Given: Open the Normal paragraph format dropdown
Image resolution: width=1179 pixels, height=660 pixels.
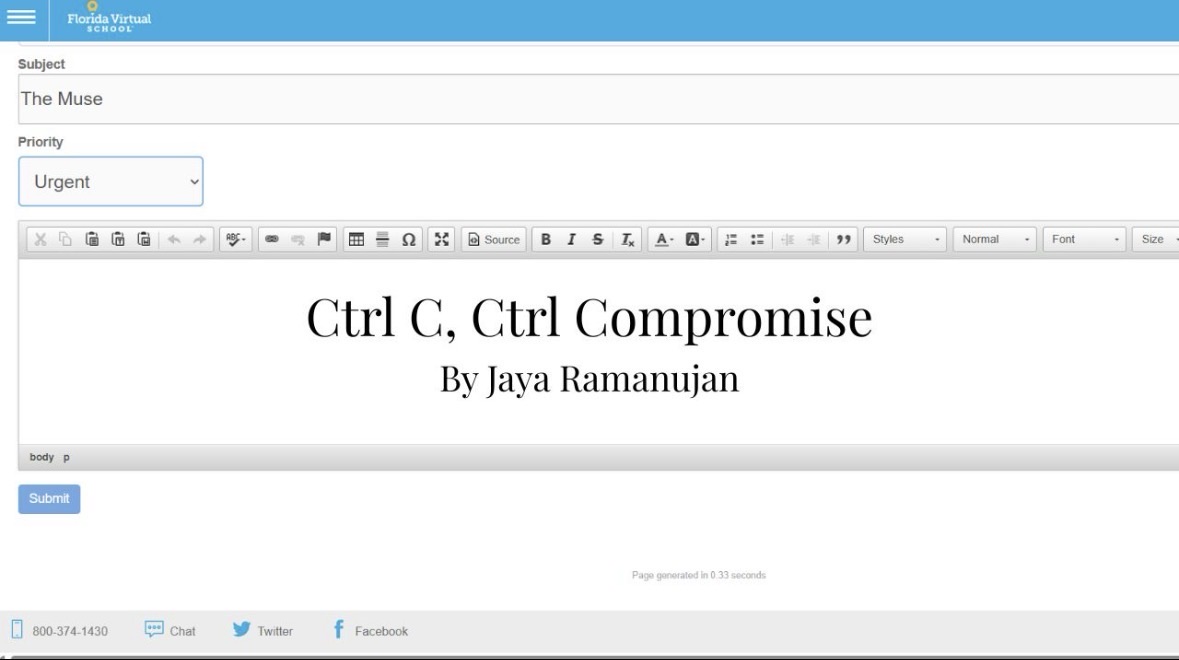Looking at the screenshot, I should pos(995,239).
